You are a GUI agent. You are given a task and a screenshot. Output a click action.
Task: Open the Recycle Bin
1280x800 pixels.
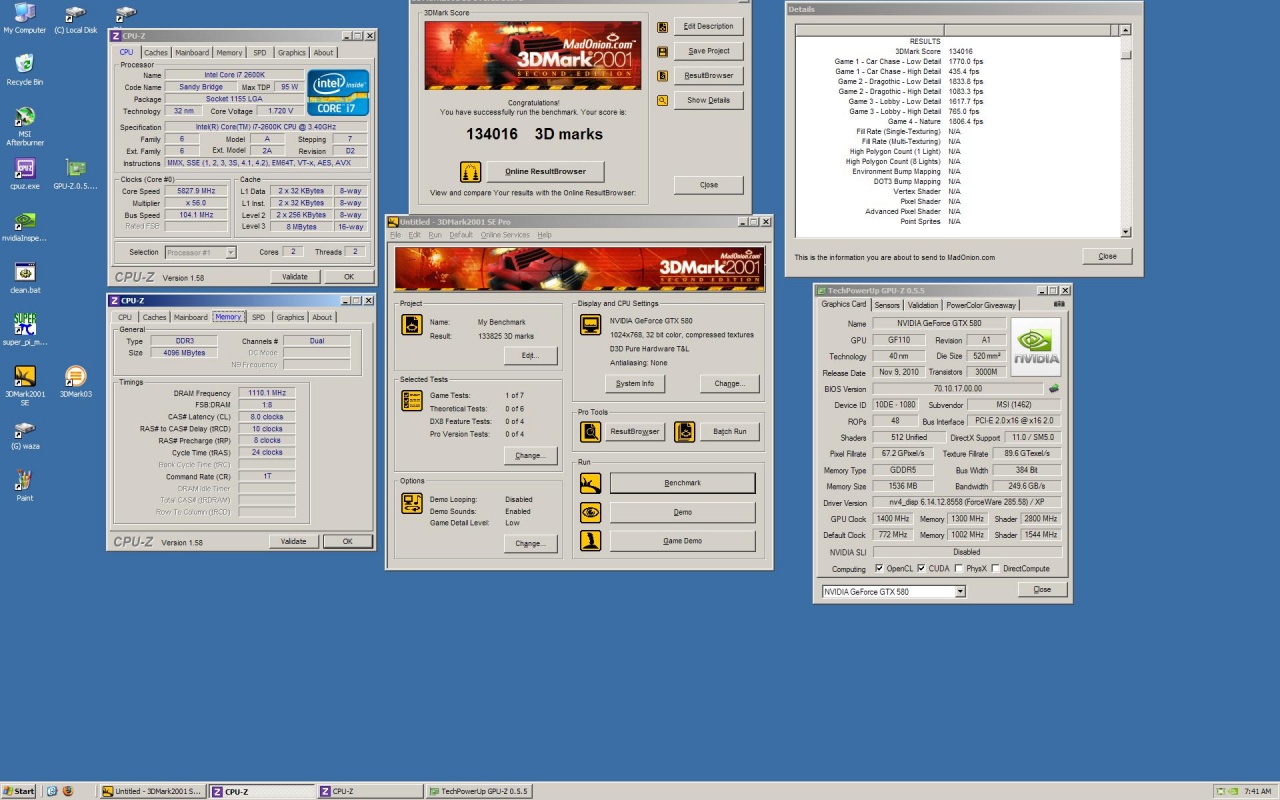pos(24,65)
